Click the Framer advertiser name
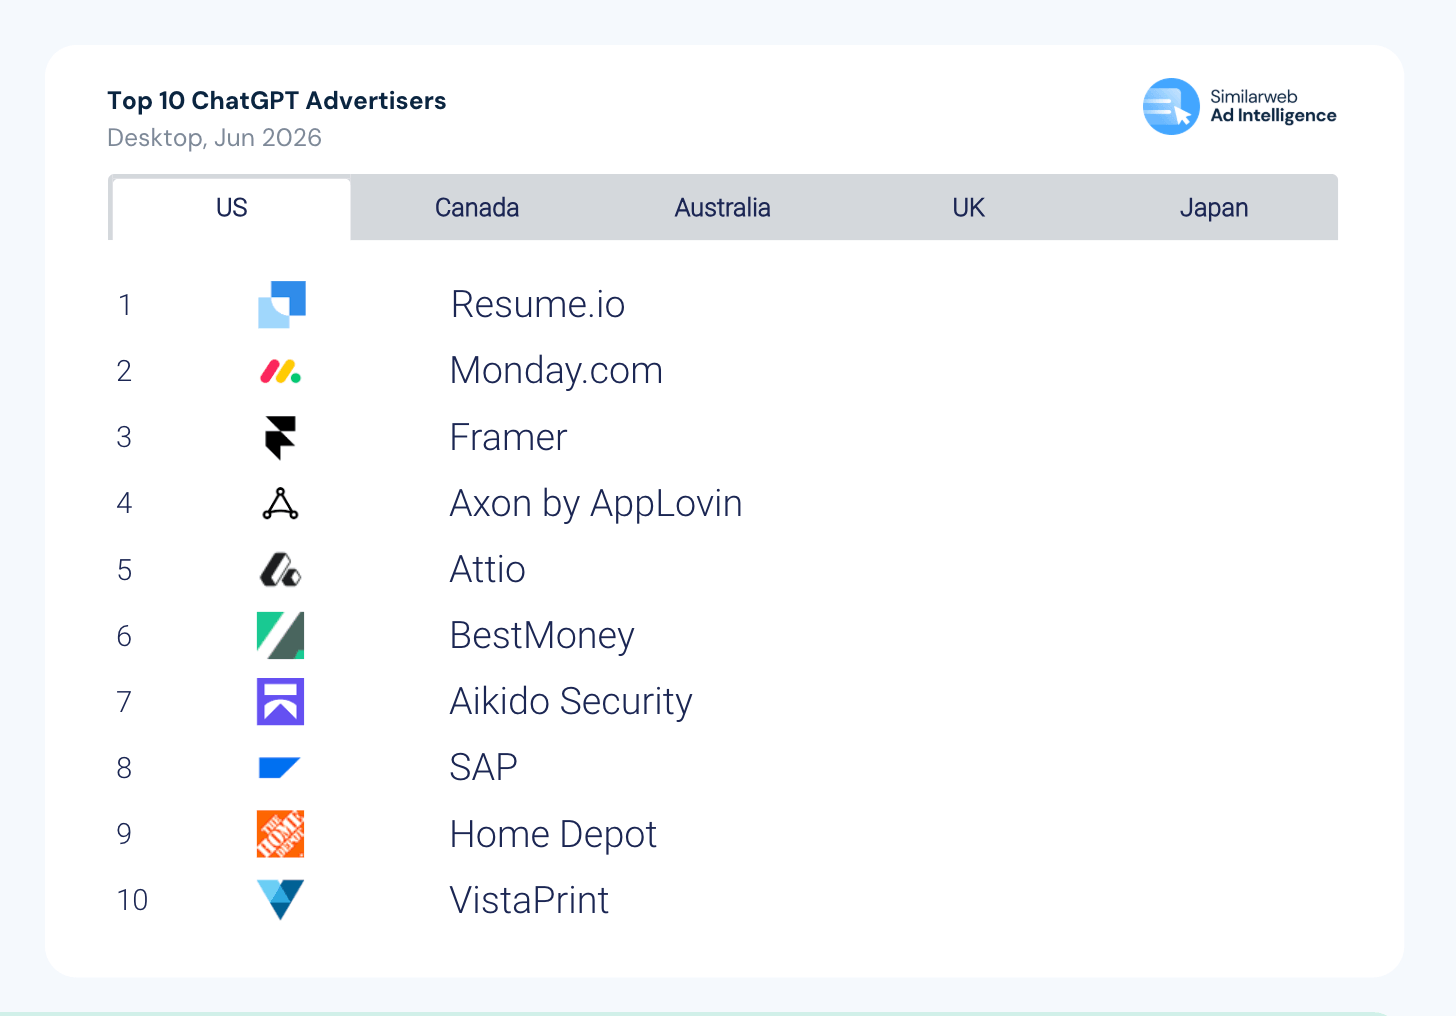The width and height of the screenshot is (1456, 1016). pyautogui.click(x=508, y=437)
